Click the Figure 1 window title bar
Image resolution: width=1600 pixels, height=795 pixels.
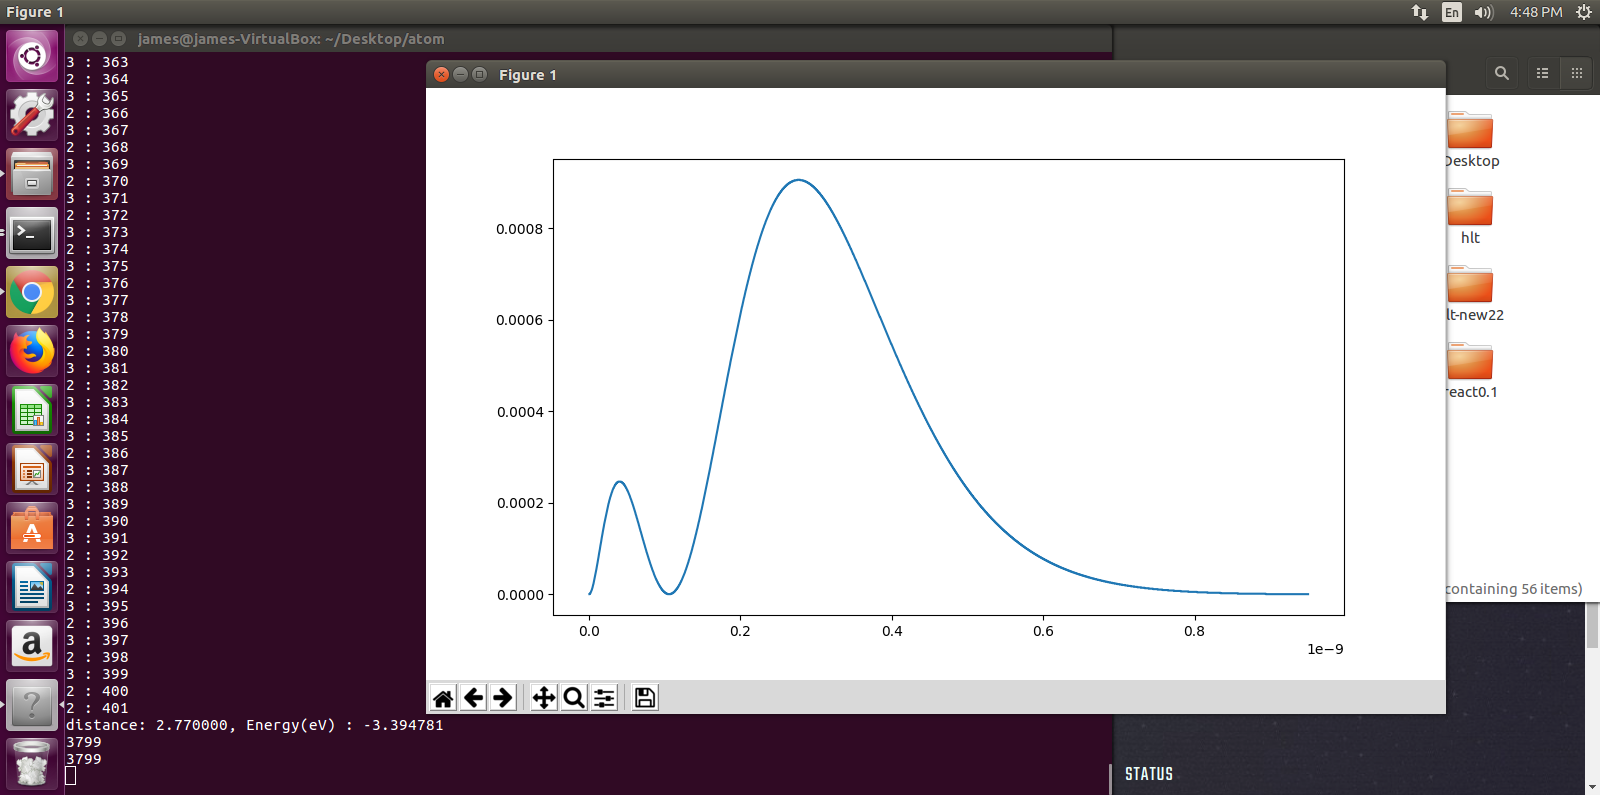(x=935, y=74)
